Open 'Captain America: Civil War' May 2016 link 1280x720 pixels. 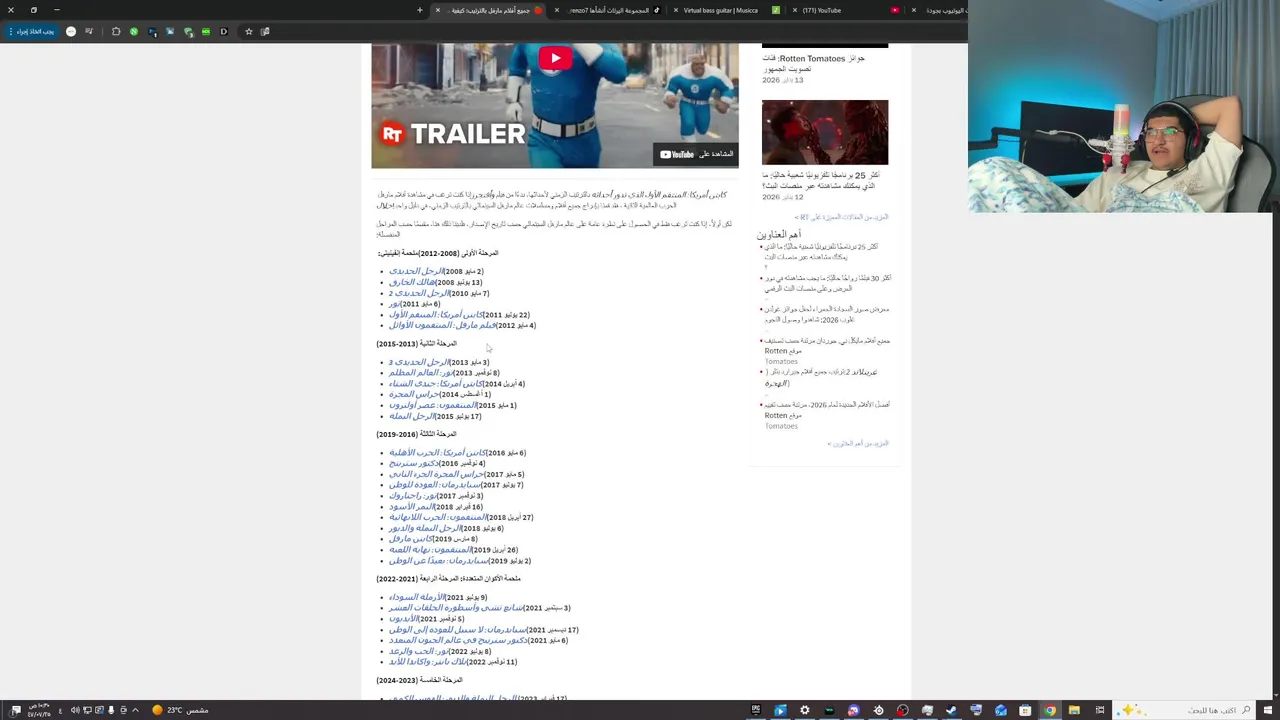pos(438,453)
